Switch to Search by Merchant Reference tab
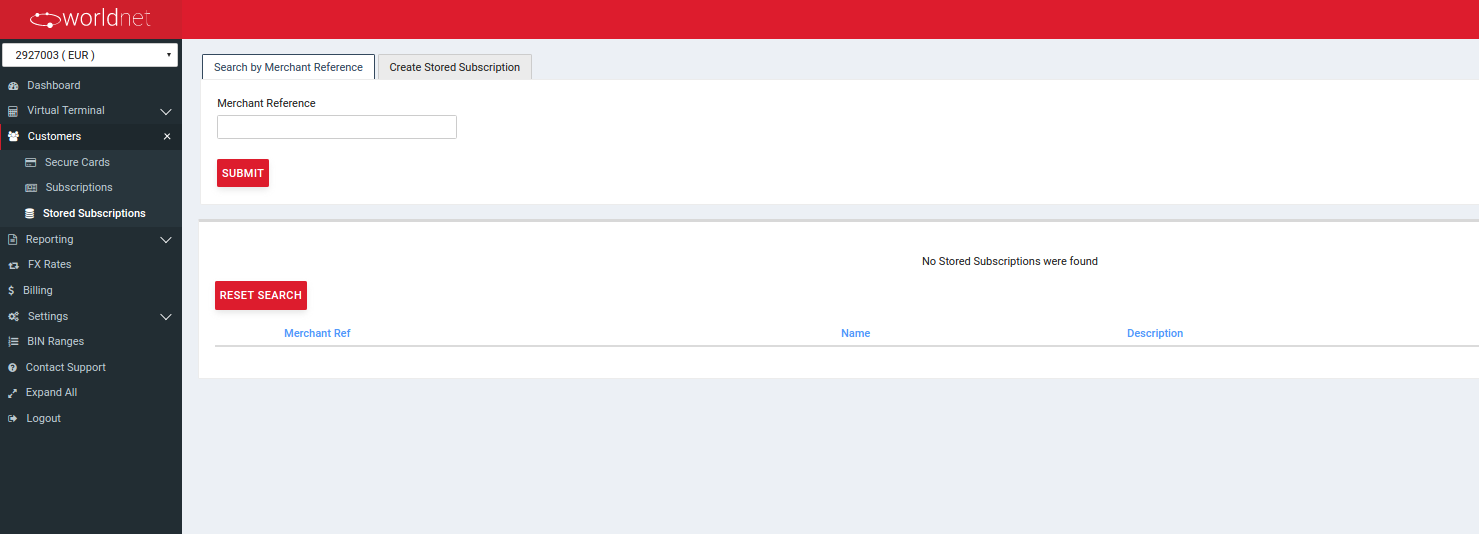Screen dimensions: 1479x534 point(288,67)
